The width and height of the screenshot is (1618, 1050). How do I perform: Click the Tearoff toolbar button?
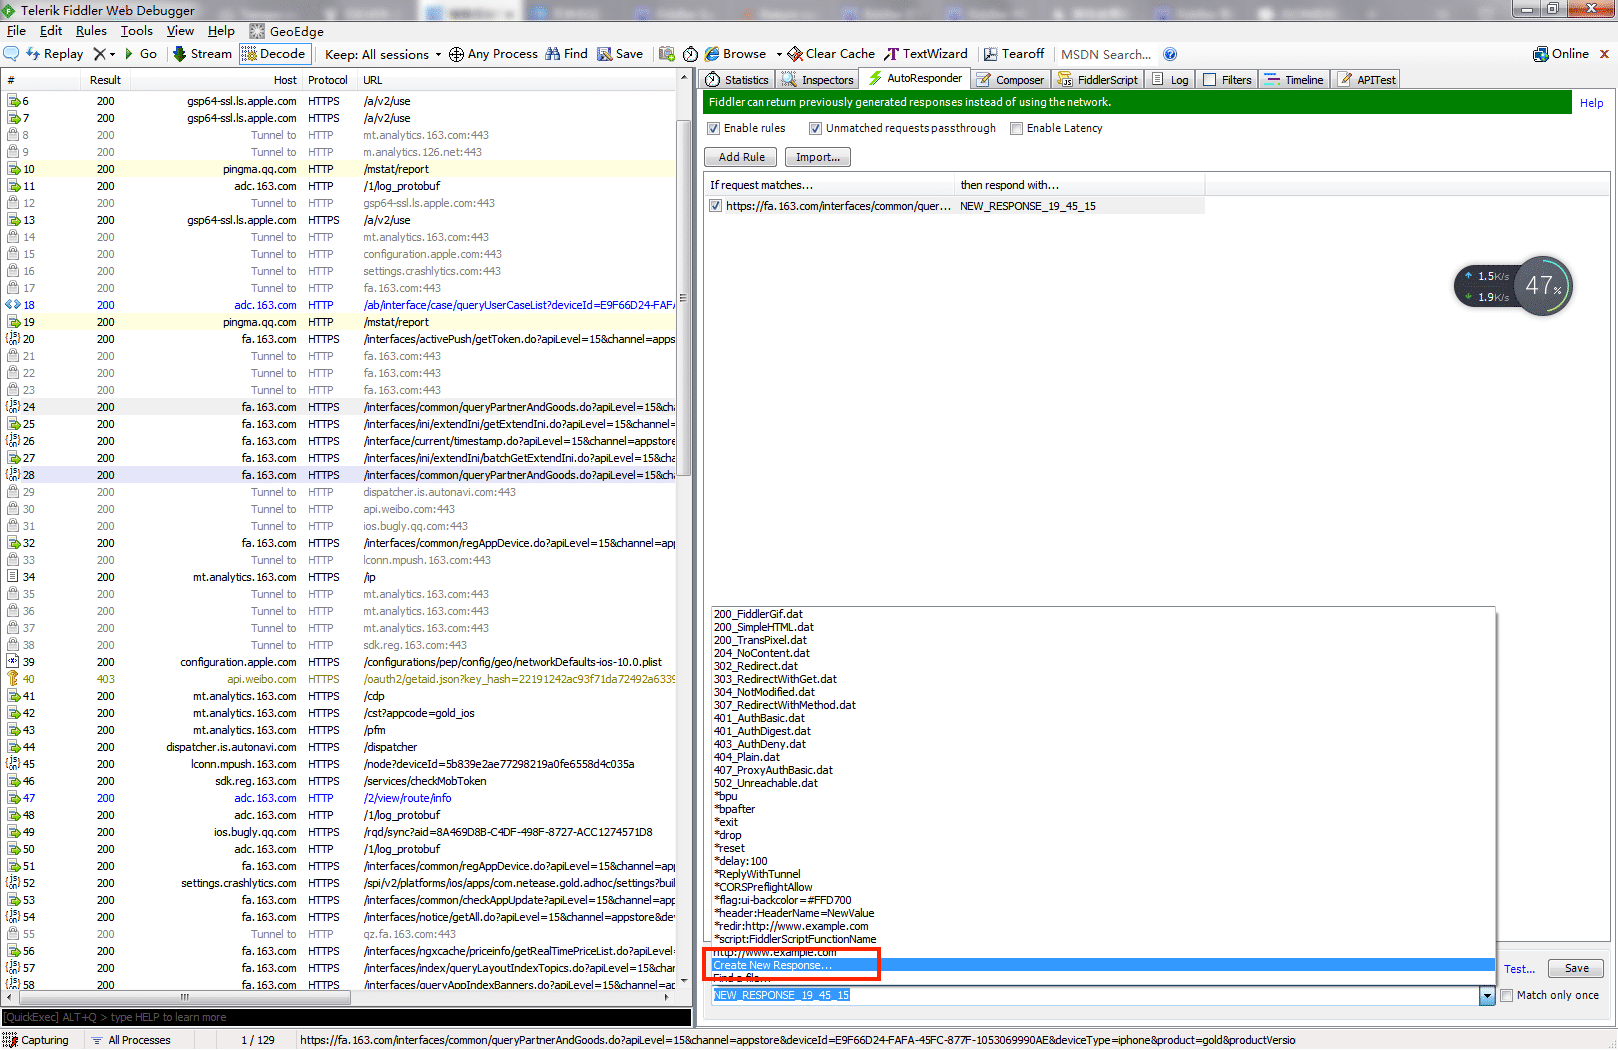click(1014, 54)
